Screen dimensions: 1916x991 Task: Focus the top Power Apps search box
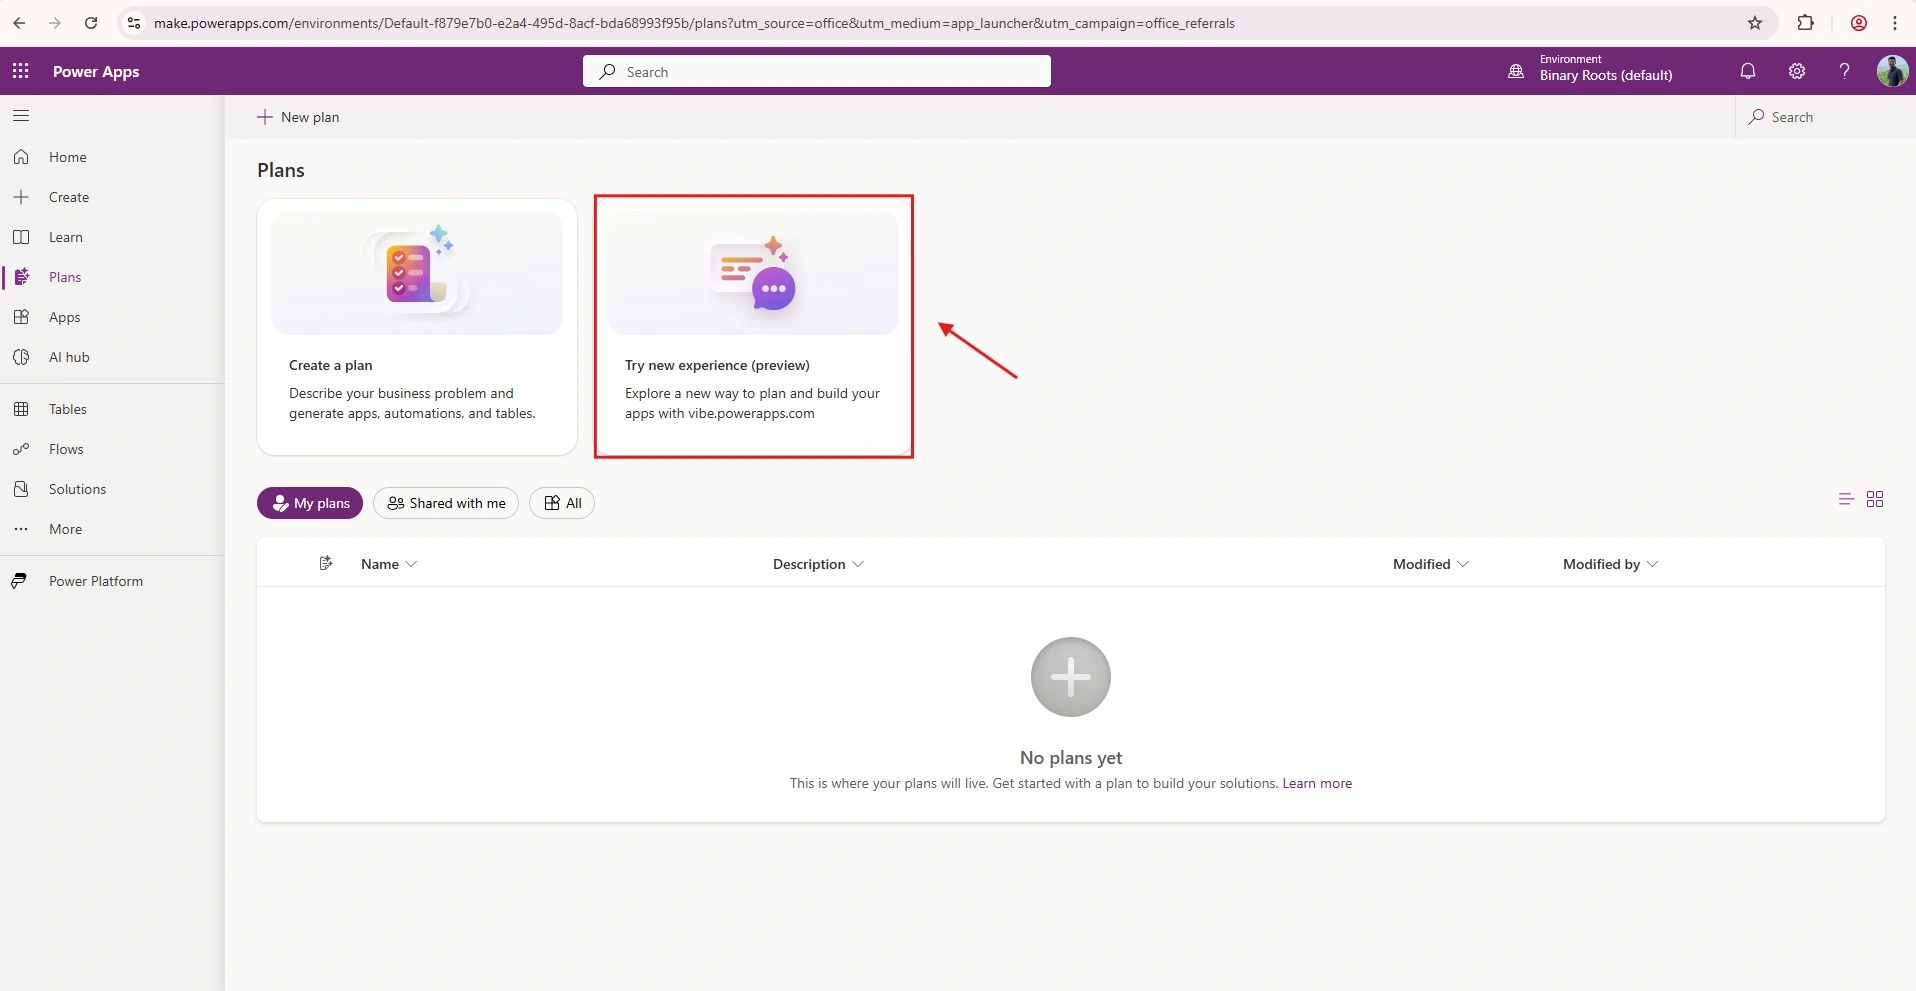click(x=817, y=71)
